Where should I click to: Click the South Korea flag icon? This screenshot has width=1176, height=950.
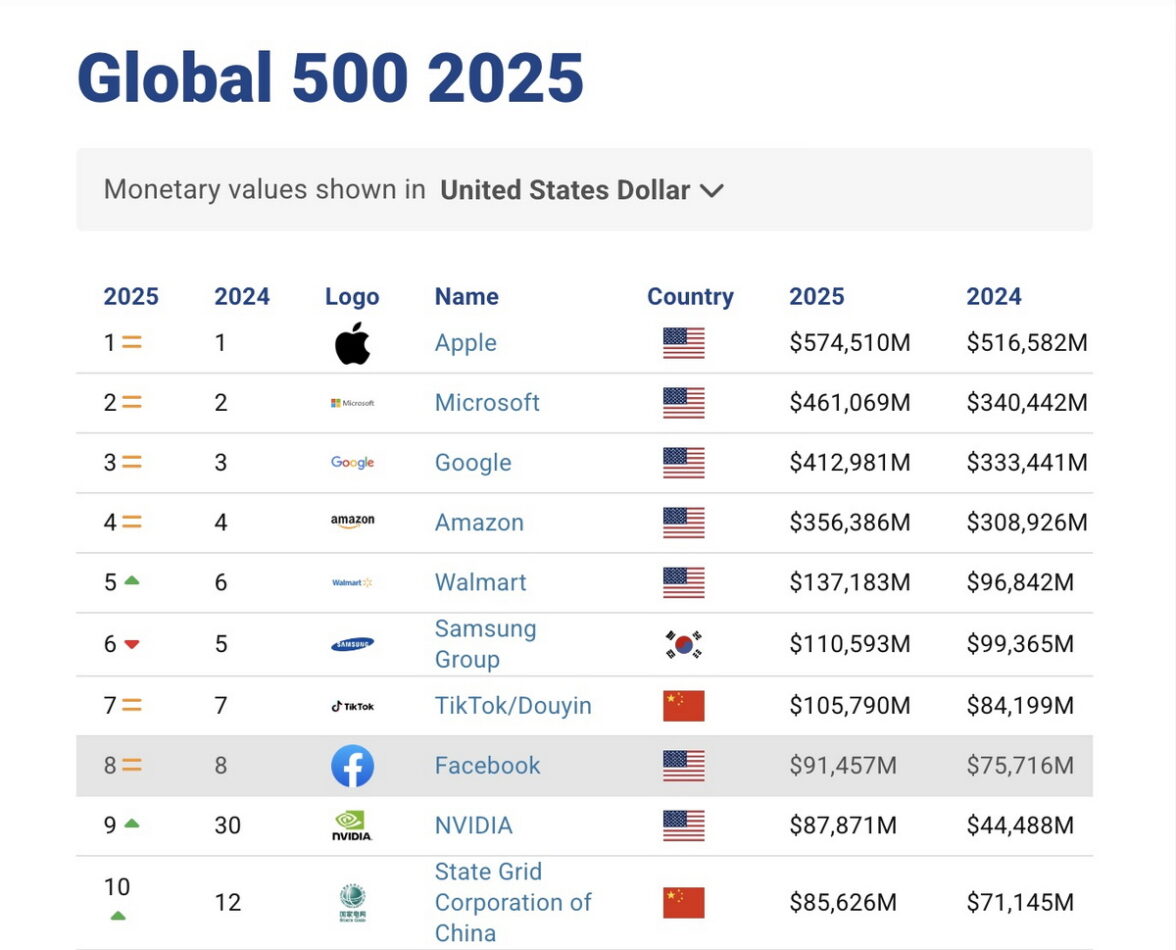[684, 644]
